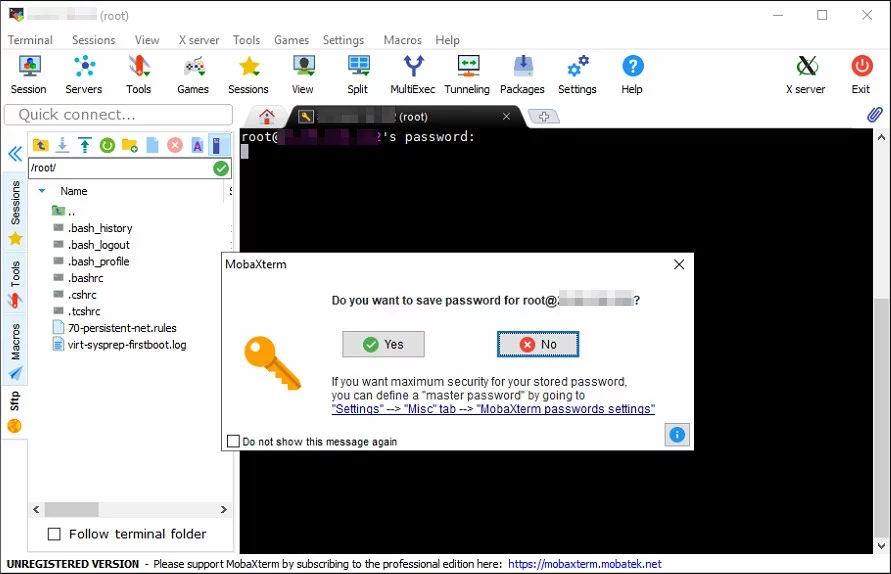Confirm the /root/ path with green check
Screen dimensions: 891x574
click(221, 168)
